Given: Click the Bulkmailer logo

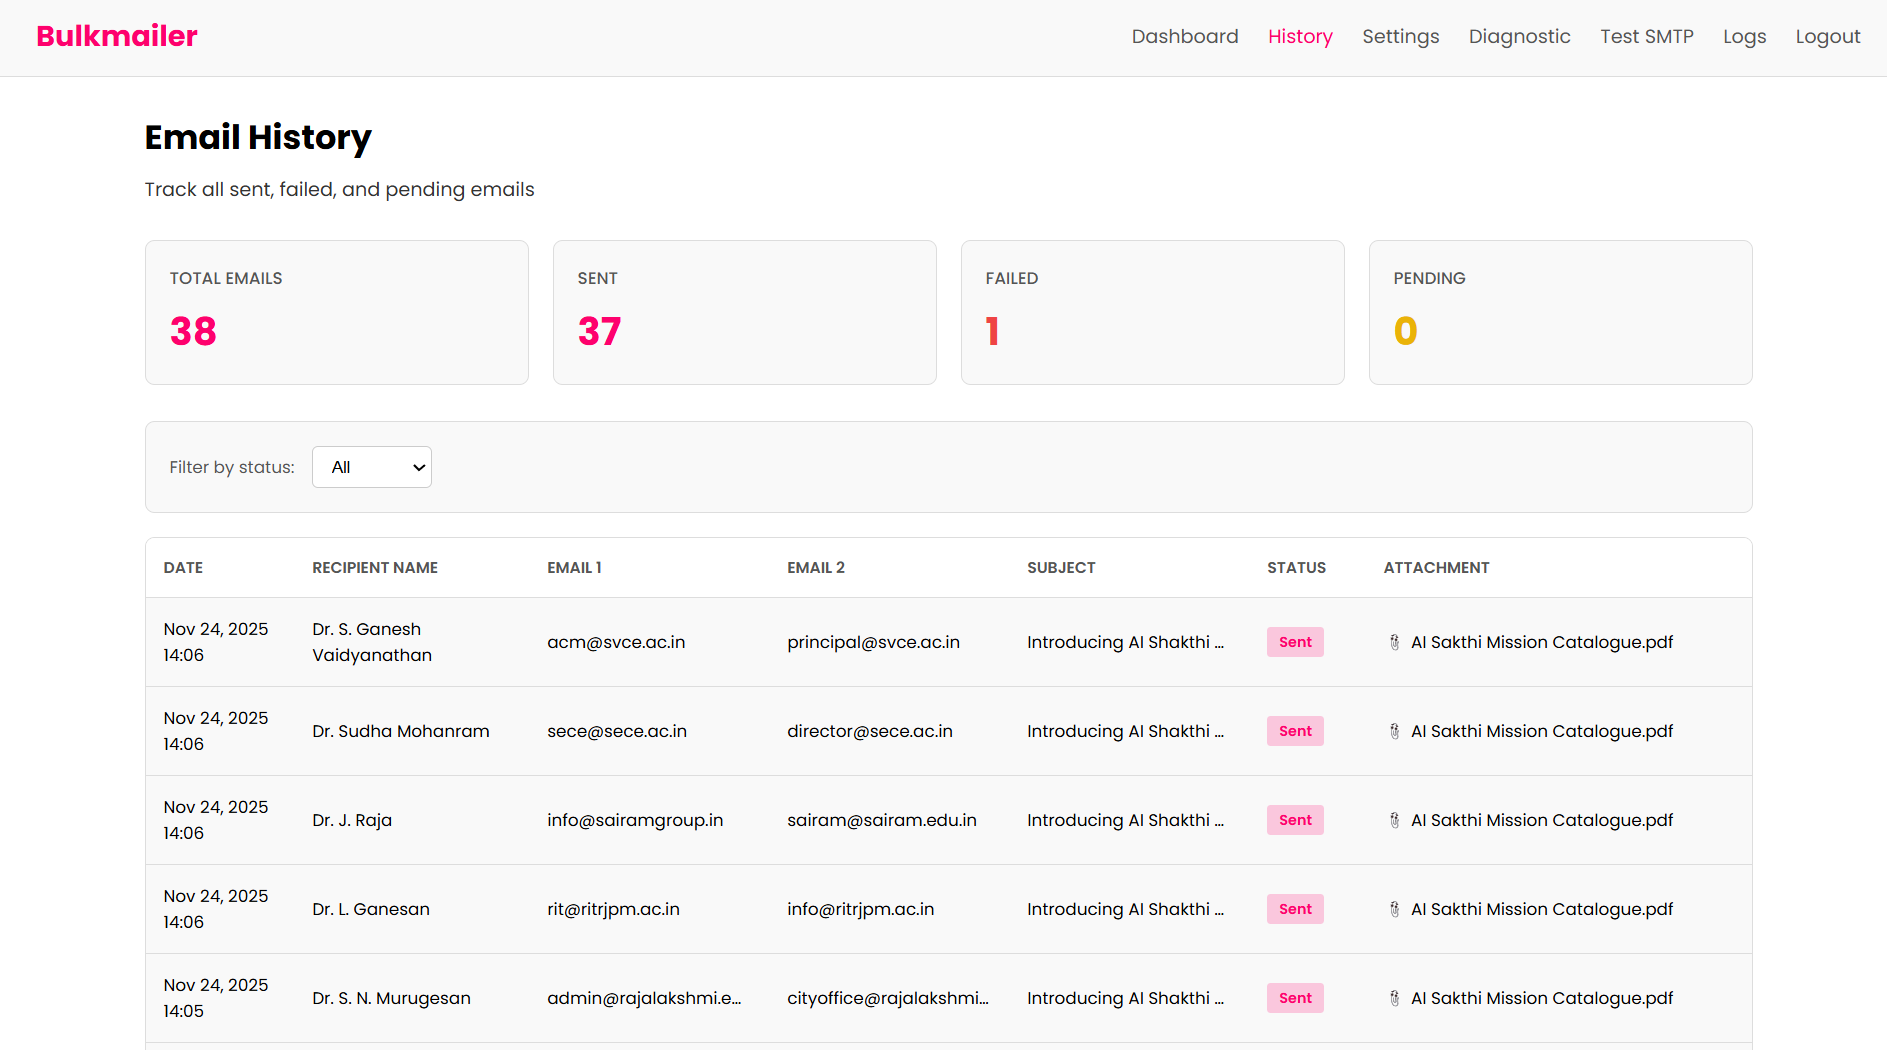Looking at the screenshot, I should coord(116,36).
